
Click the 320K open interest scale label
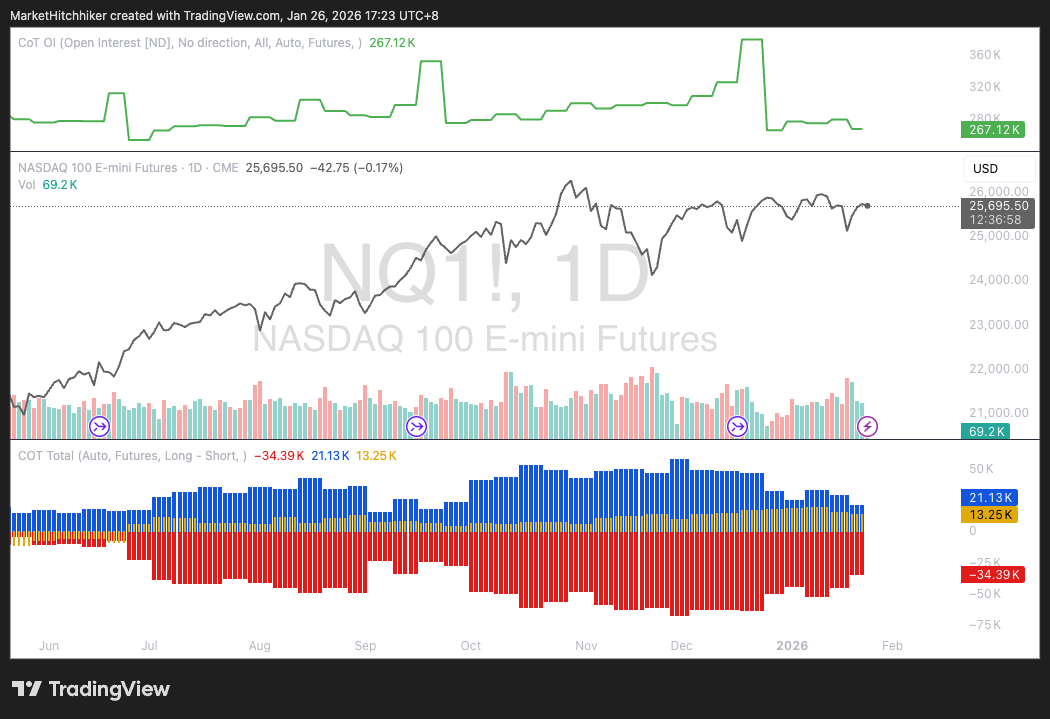(985, 87)
